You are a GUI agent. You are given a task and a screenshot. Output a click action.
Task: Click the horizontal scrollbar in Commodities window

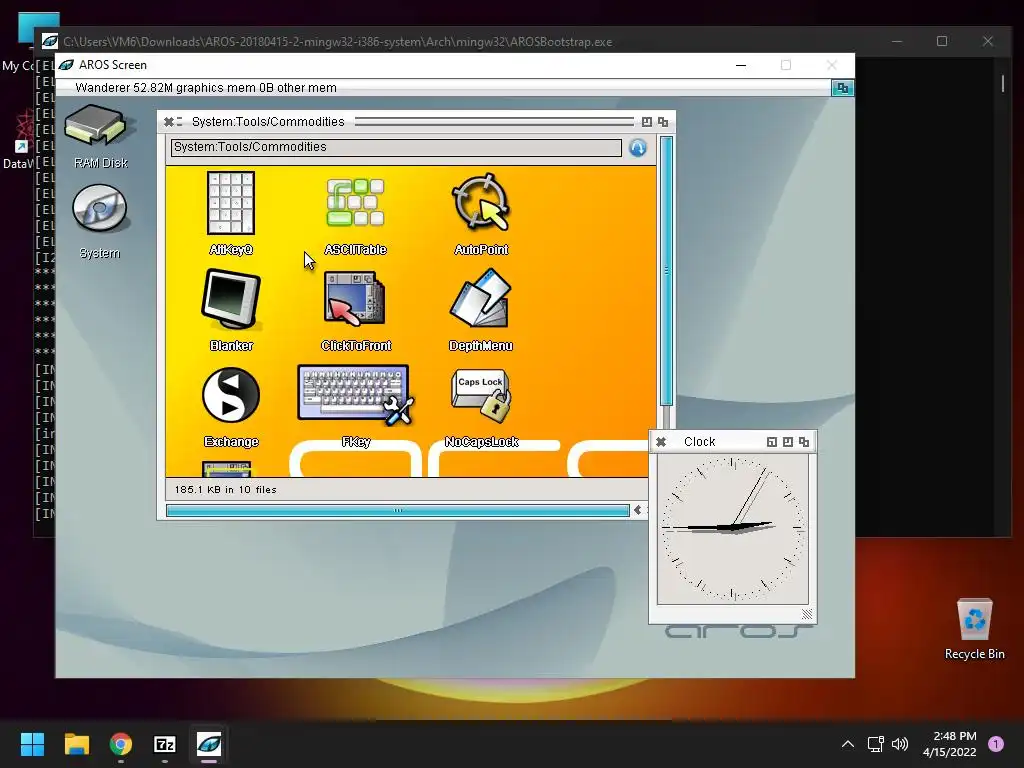(x=398, y=511)
